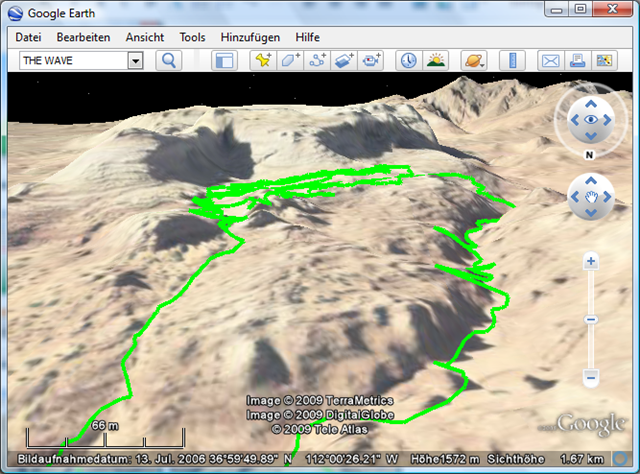
Task: Select the add polygon tool
Action: coord(290,60)
